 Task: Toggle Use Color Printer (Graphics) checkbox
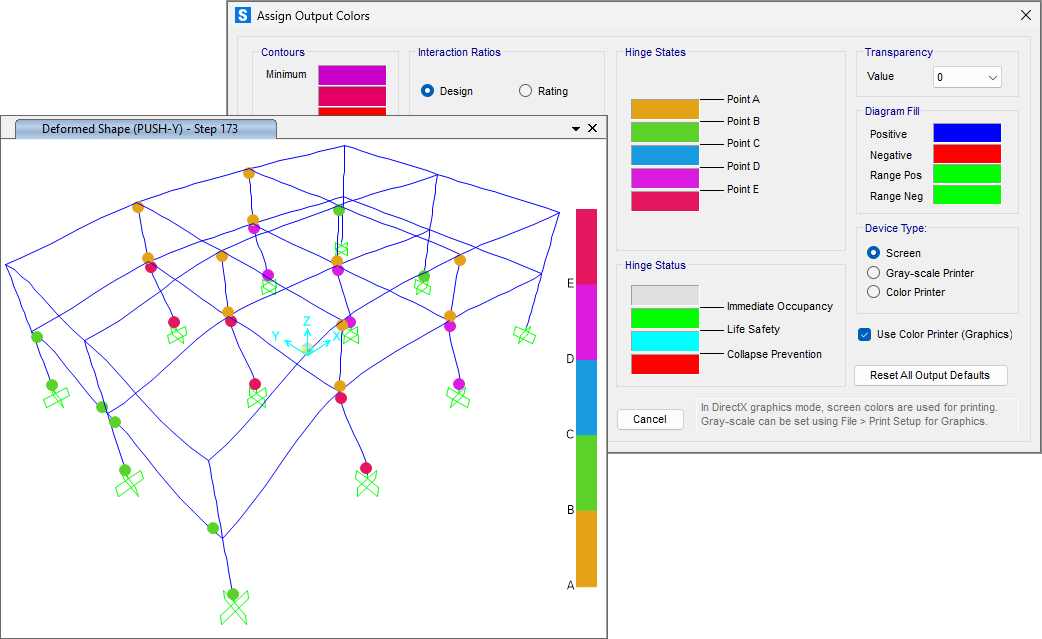tap(864, 334)
